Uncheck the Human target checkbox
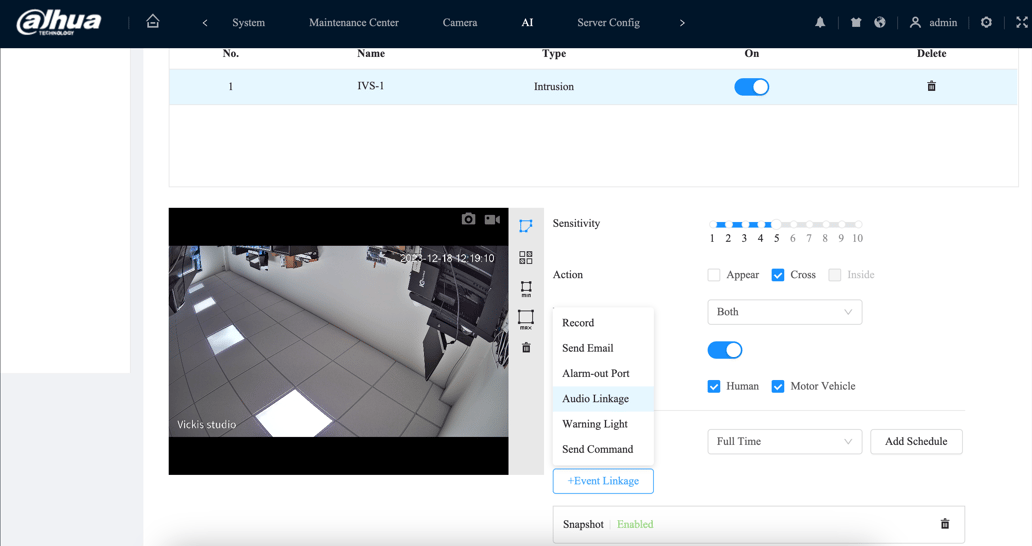The width and height of the screenshot is (1032, 546). [714, 386]
